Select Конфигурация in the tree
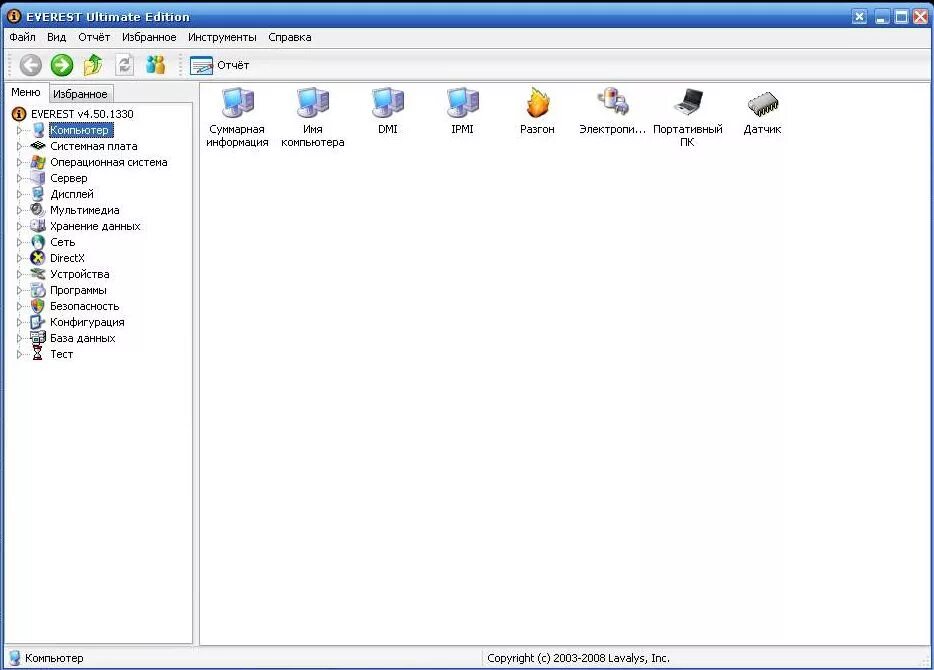 (x=88, y=322)
